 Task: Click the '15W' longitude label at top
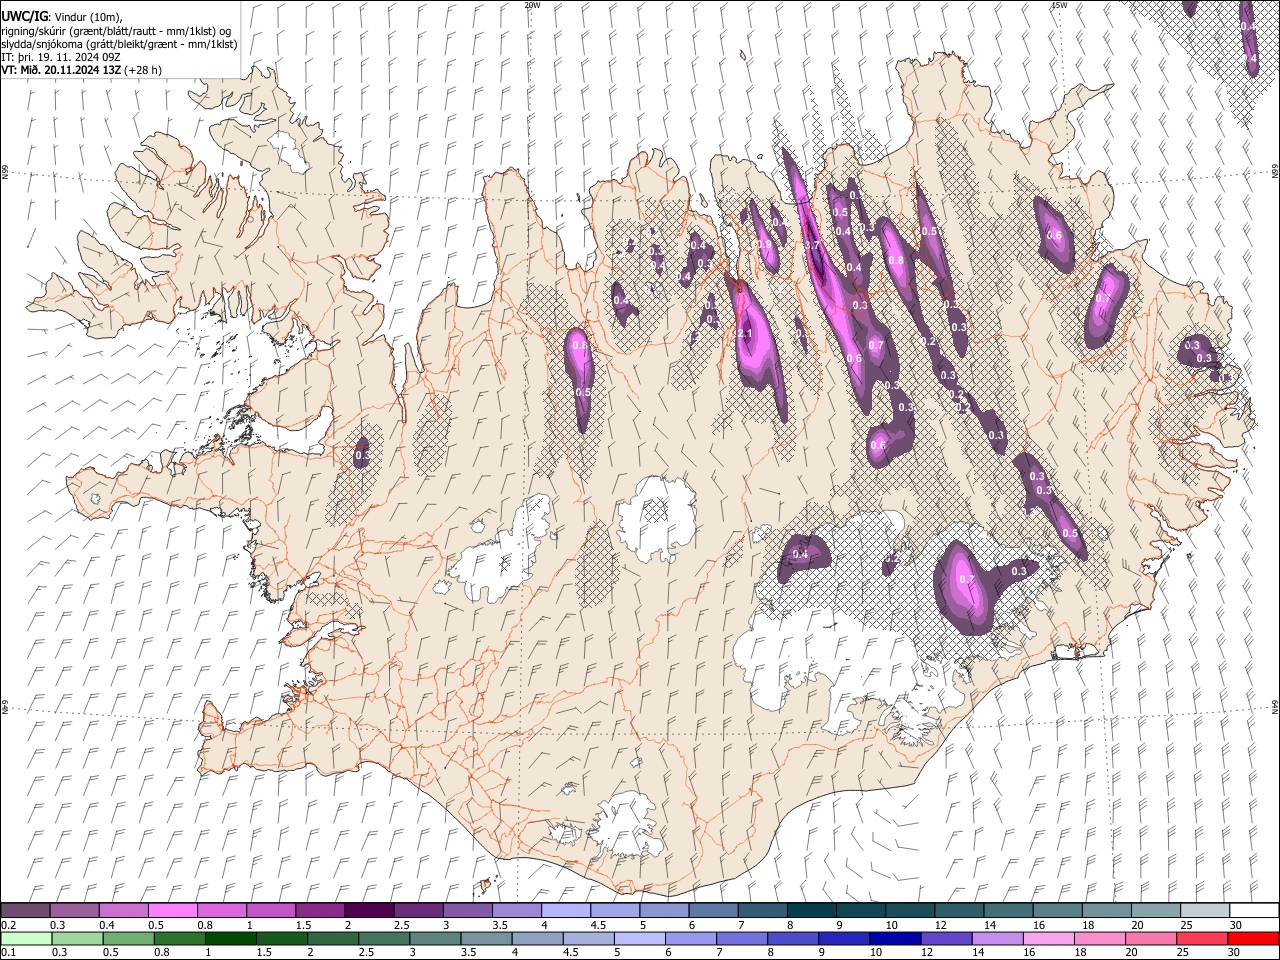[x=1059, y=5]
